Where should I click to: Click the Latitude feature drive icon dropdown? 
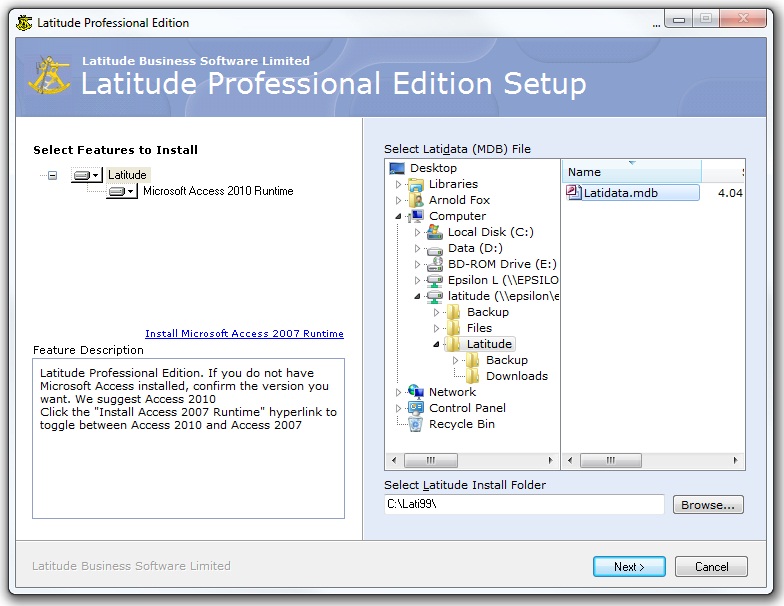point(87,175)
